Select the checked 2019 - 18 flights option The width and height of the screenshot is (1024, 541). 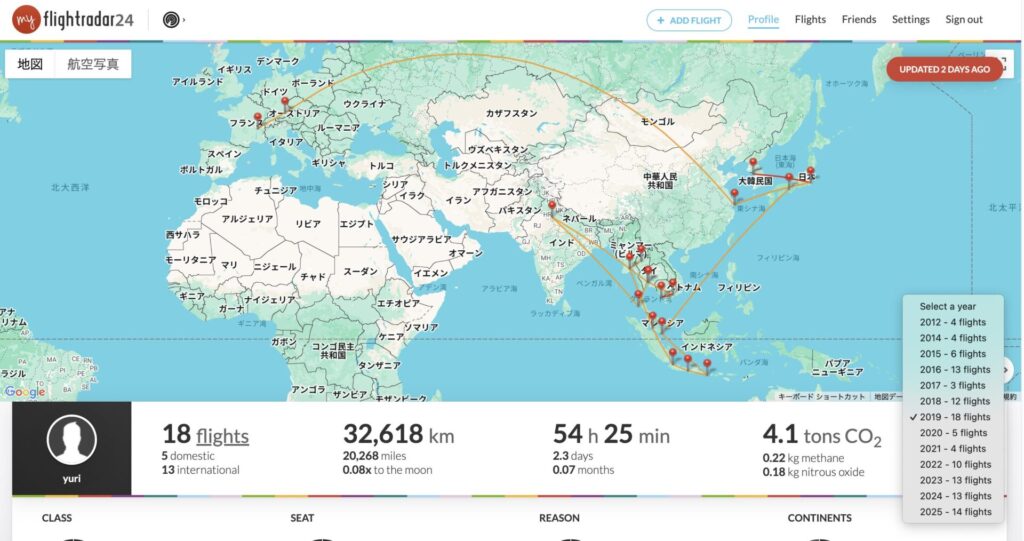tap(955, 417)
